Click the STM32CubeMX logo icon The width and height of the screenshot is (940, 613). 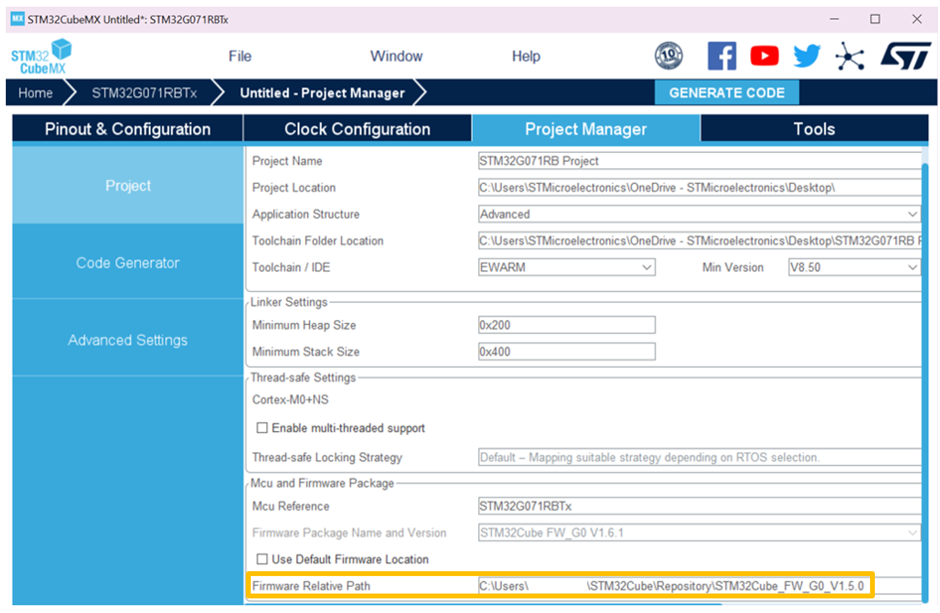(x=41, y=56)
